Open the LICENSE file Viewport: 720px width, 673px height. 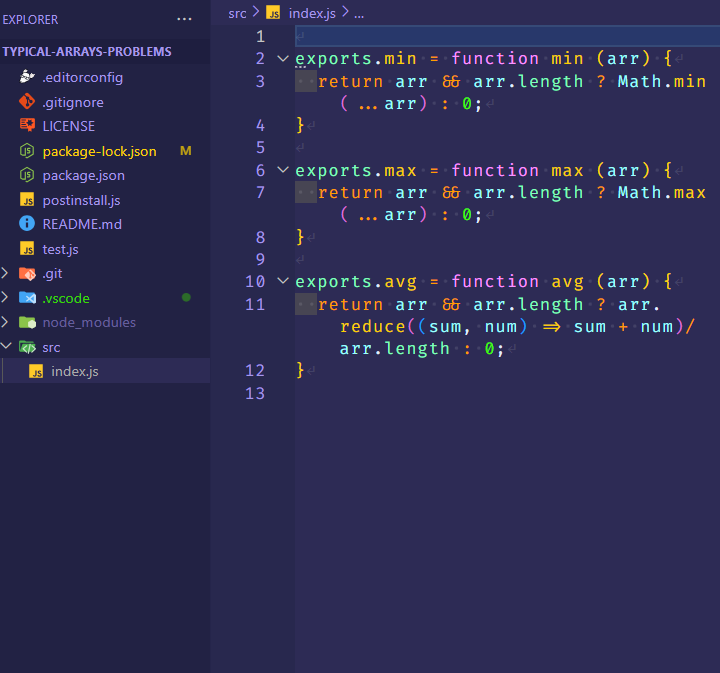[69, 126]
